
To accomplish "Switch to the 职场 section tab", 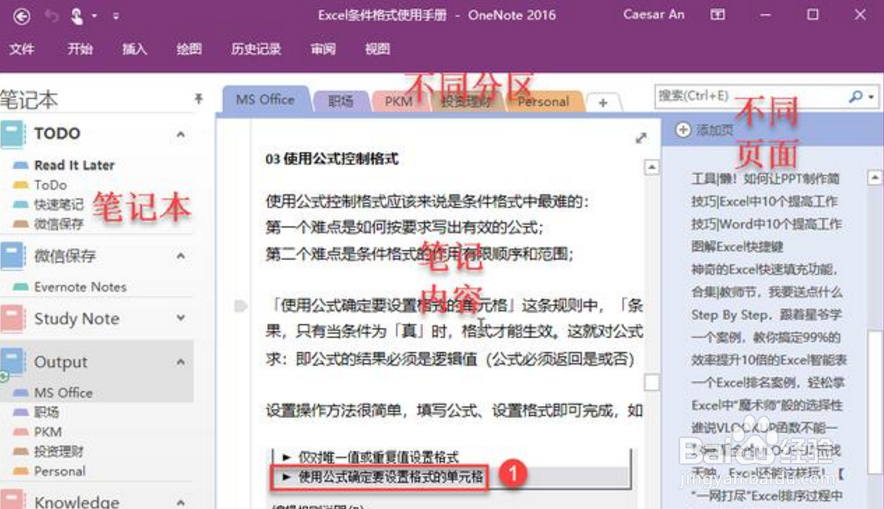I will coord(341,101).
